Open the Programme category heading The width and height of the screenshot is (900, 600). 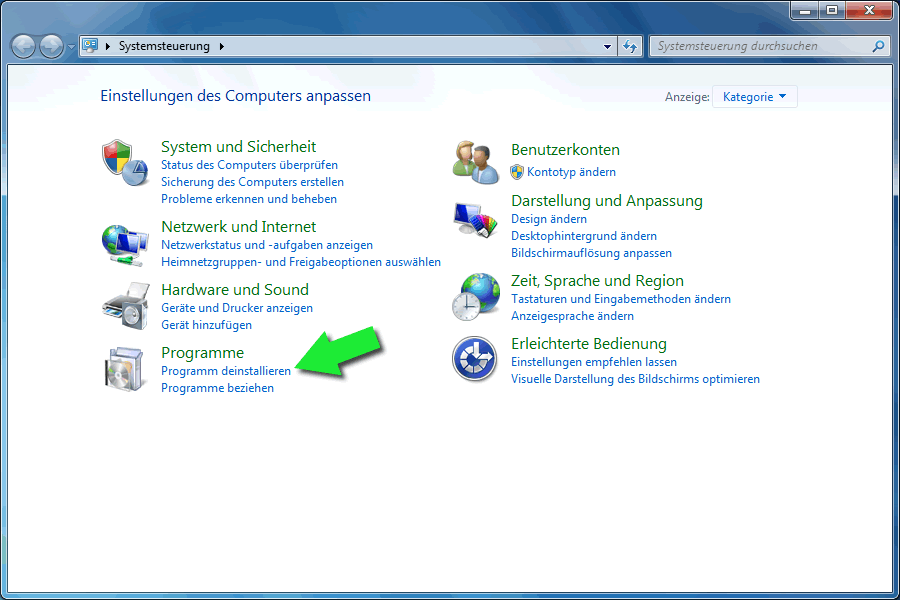click(x=202, y=353)
